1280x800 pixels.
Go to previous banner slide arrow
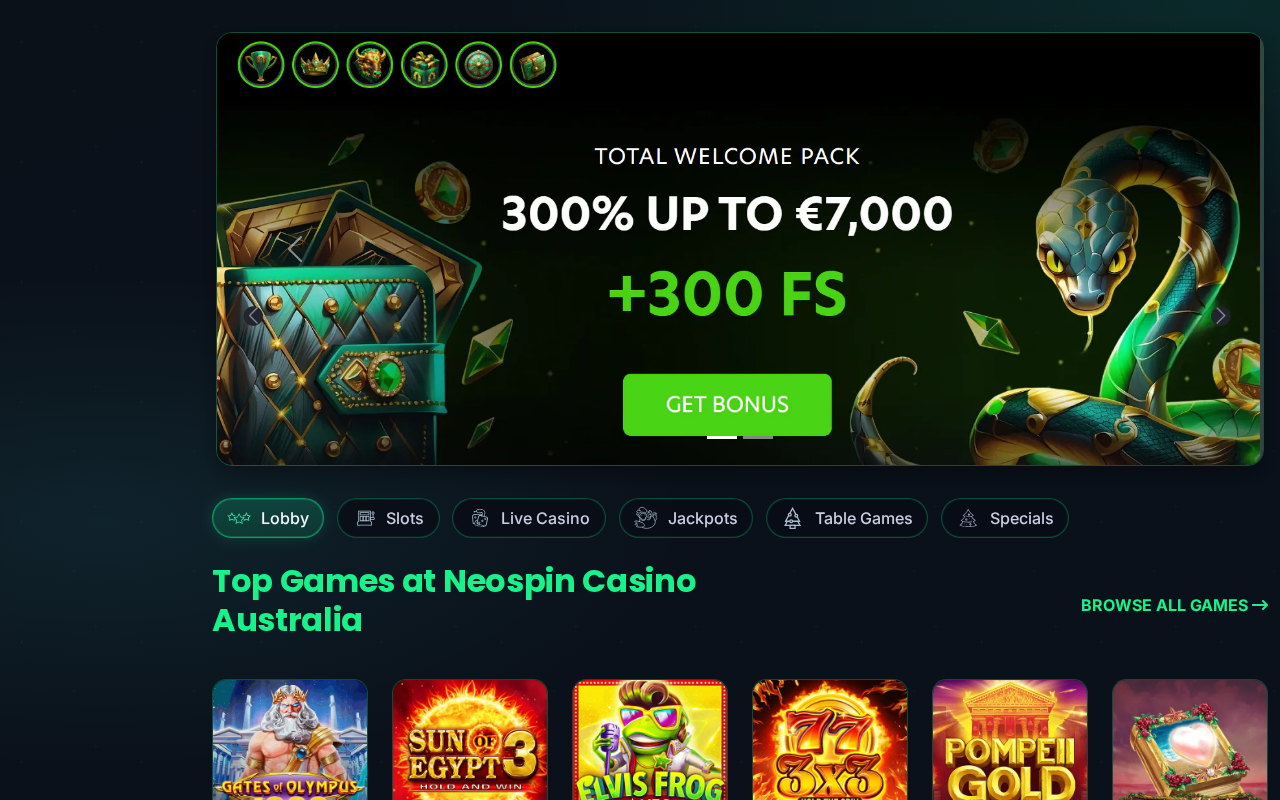254,315
